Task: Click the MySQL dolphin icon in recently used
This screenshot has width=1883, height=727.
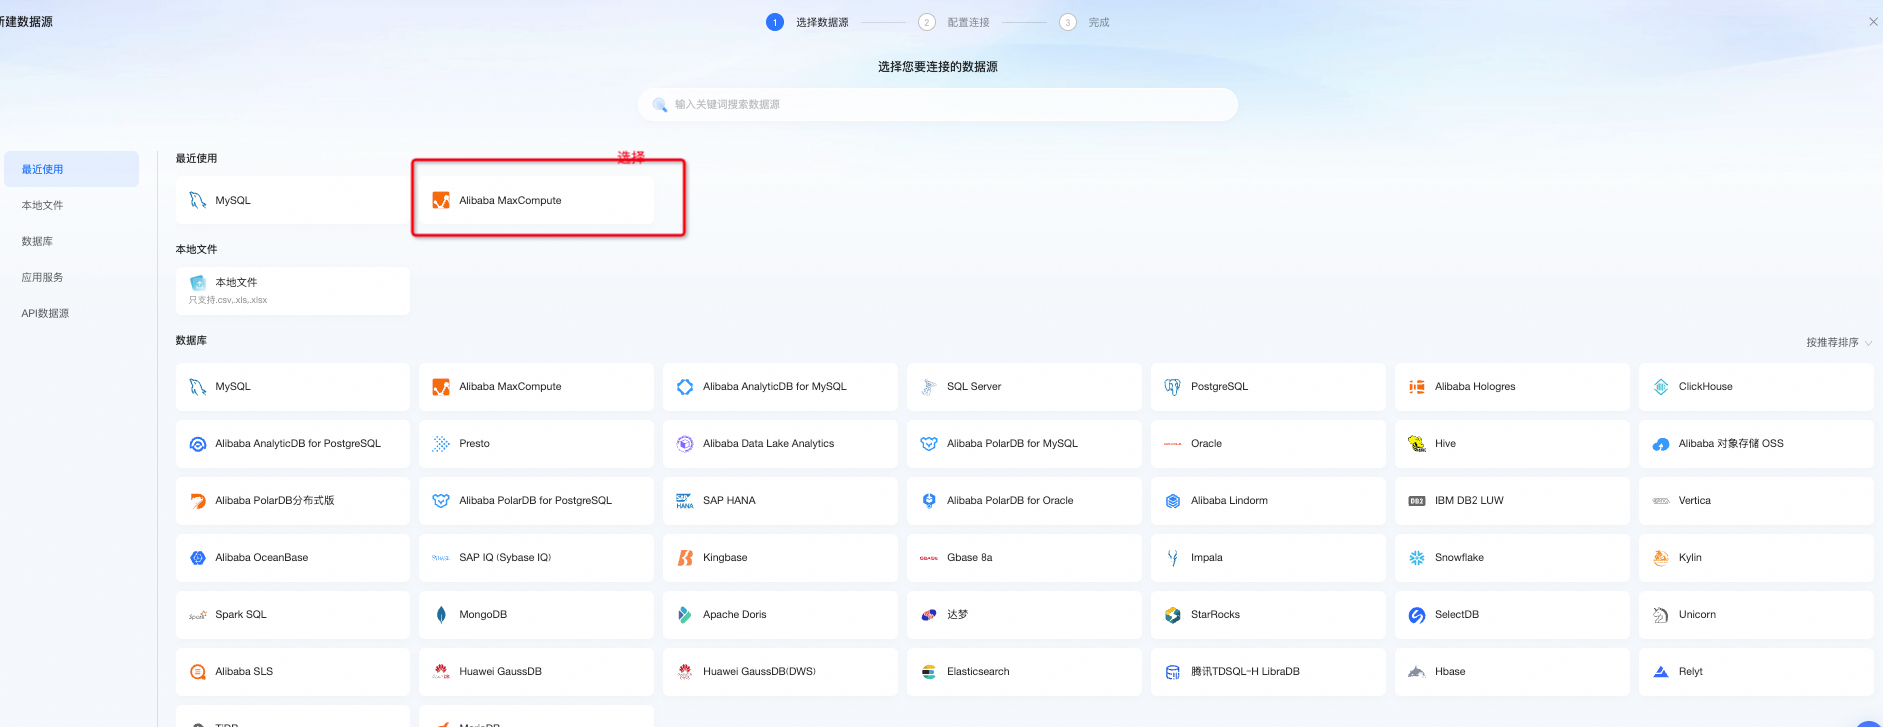Action: pyautogui.click(x=197, y=200)
